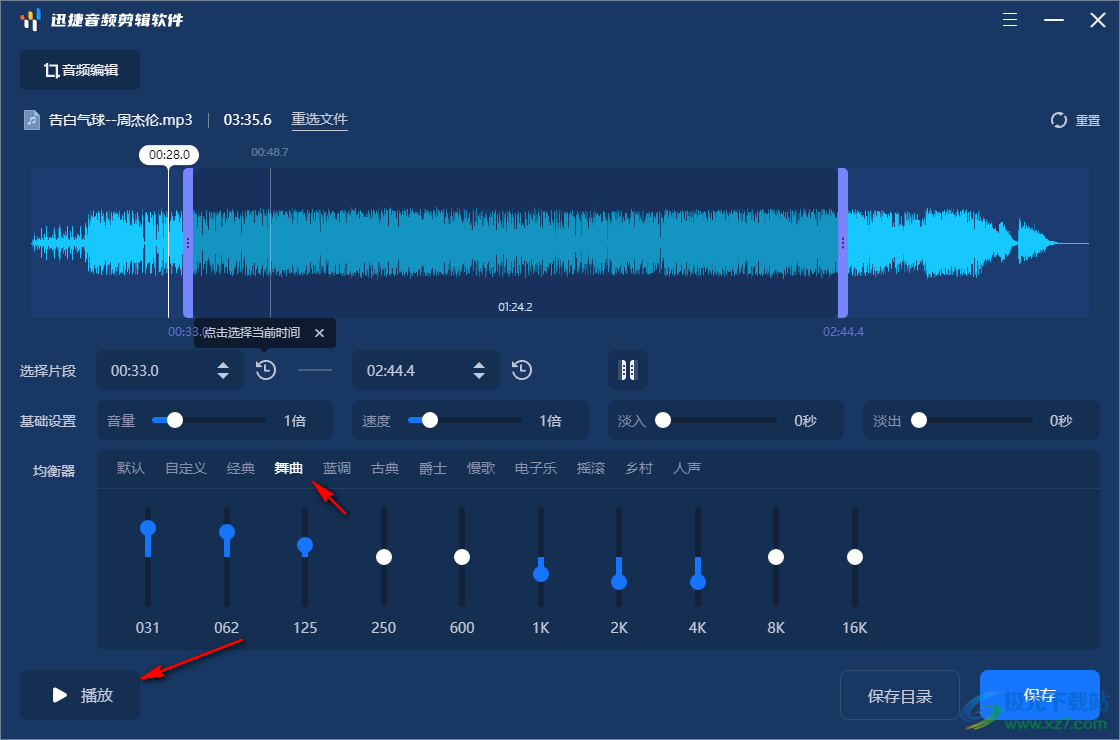Click the clock icon beside start time 00:33.0
The height and width of the screenshot is (740, 1120).
(x=265, y=370)
